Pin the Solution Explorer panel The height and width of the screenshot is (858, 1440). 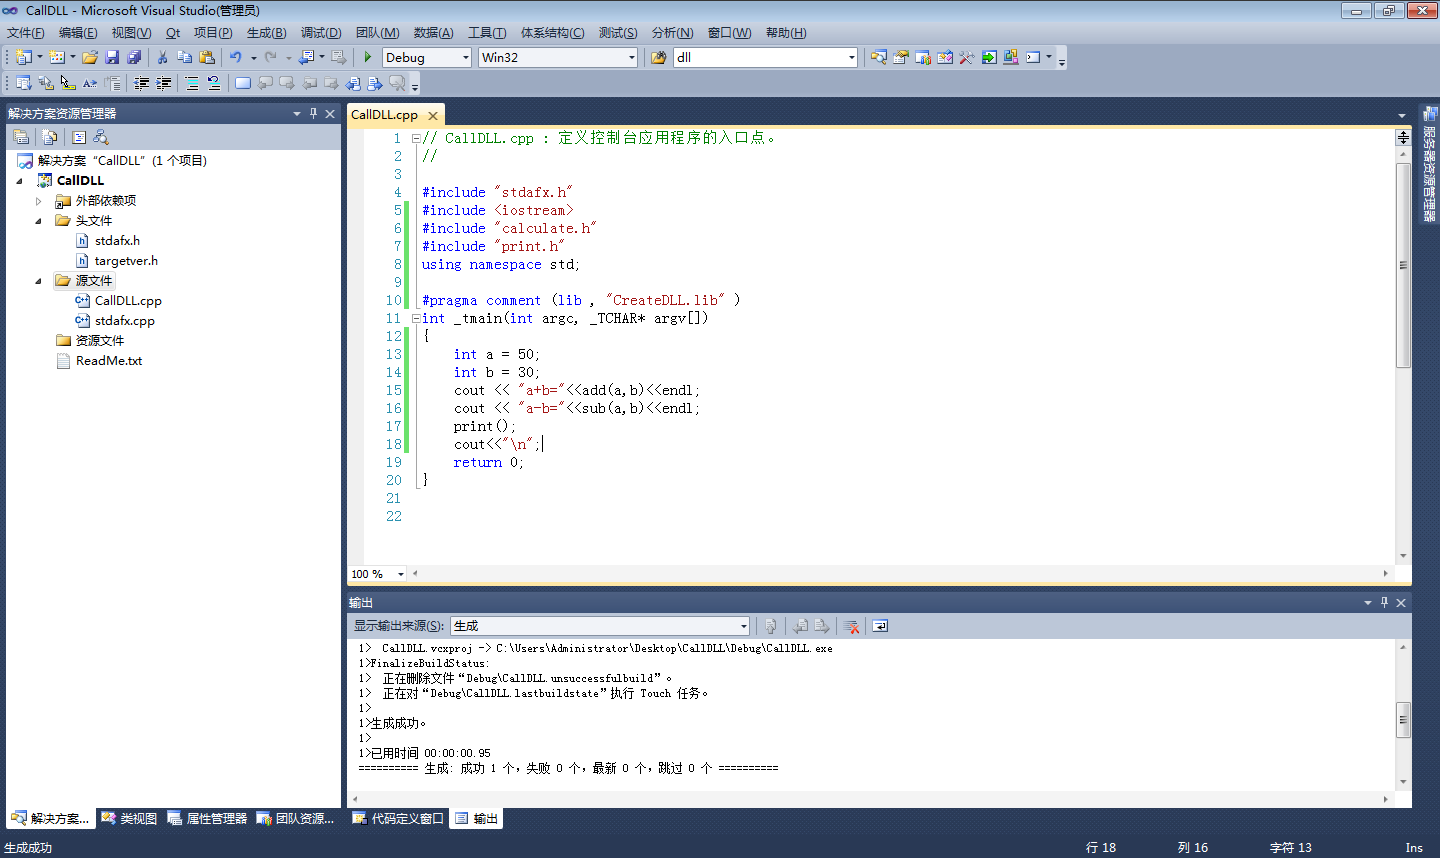[x=313, y=114]
